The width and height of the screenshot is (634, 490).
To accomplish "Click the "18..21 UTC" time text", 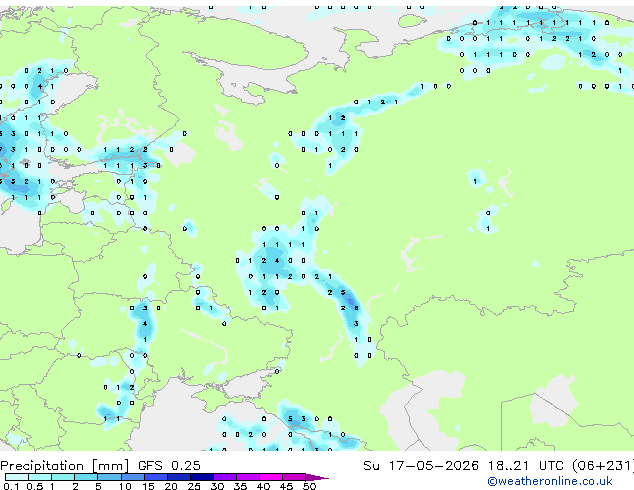I will point(525,465).
